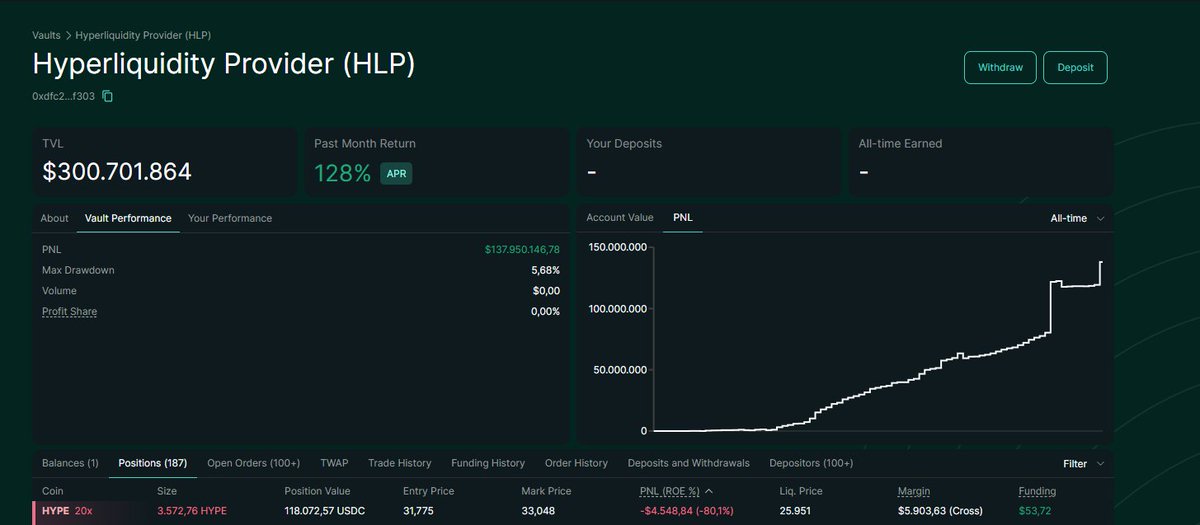1200x525 pixels.
Task: Expand the positions Filter dropdown
Action: point(1084,464)
